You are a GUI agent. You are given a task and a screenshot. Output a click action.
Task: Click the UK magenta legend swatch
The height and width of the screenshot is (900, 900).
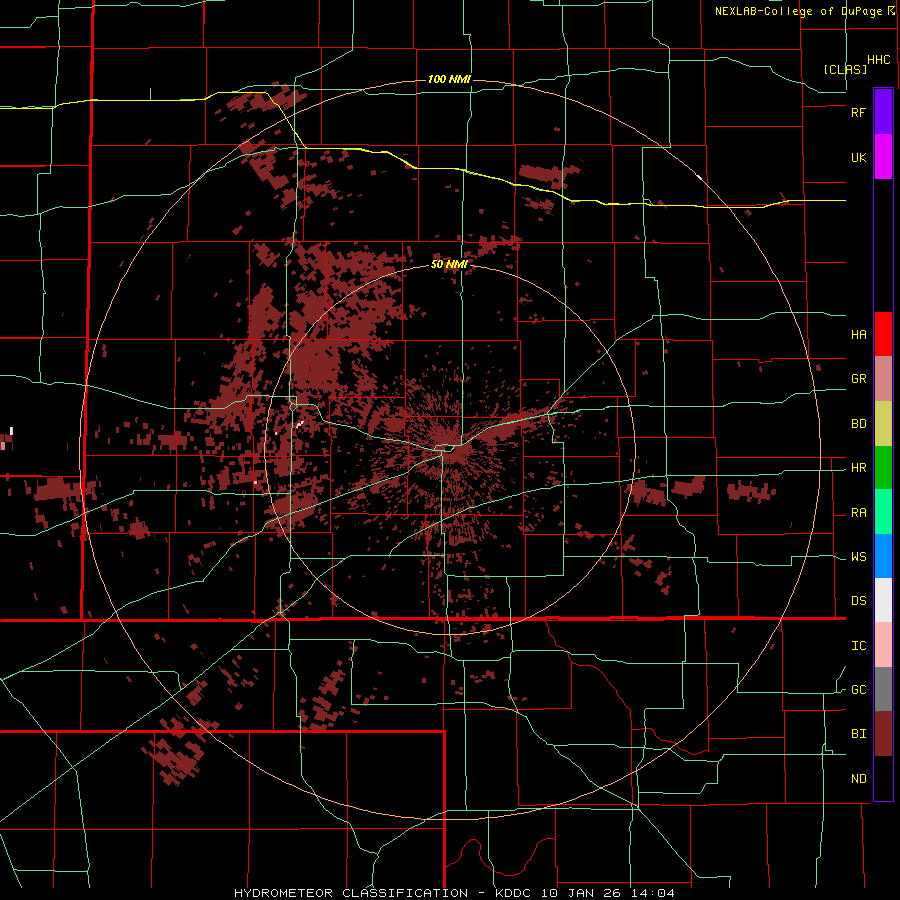(883, 157)
